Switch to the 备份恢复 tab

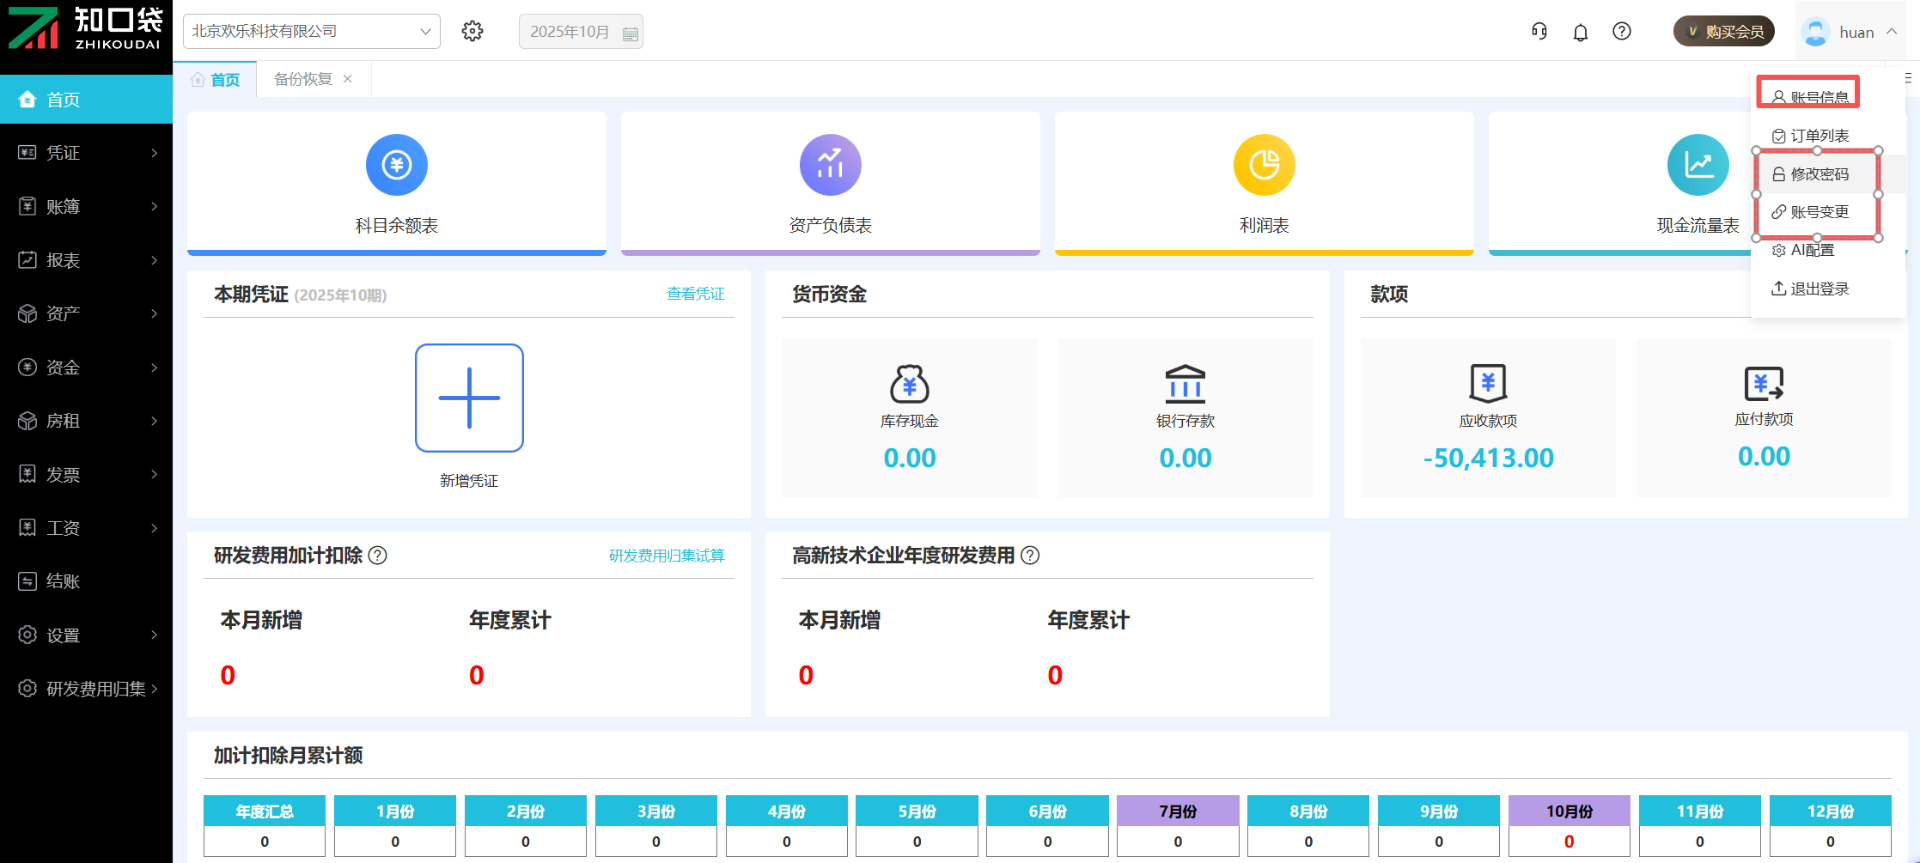[x=303, y=79]
